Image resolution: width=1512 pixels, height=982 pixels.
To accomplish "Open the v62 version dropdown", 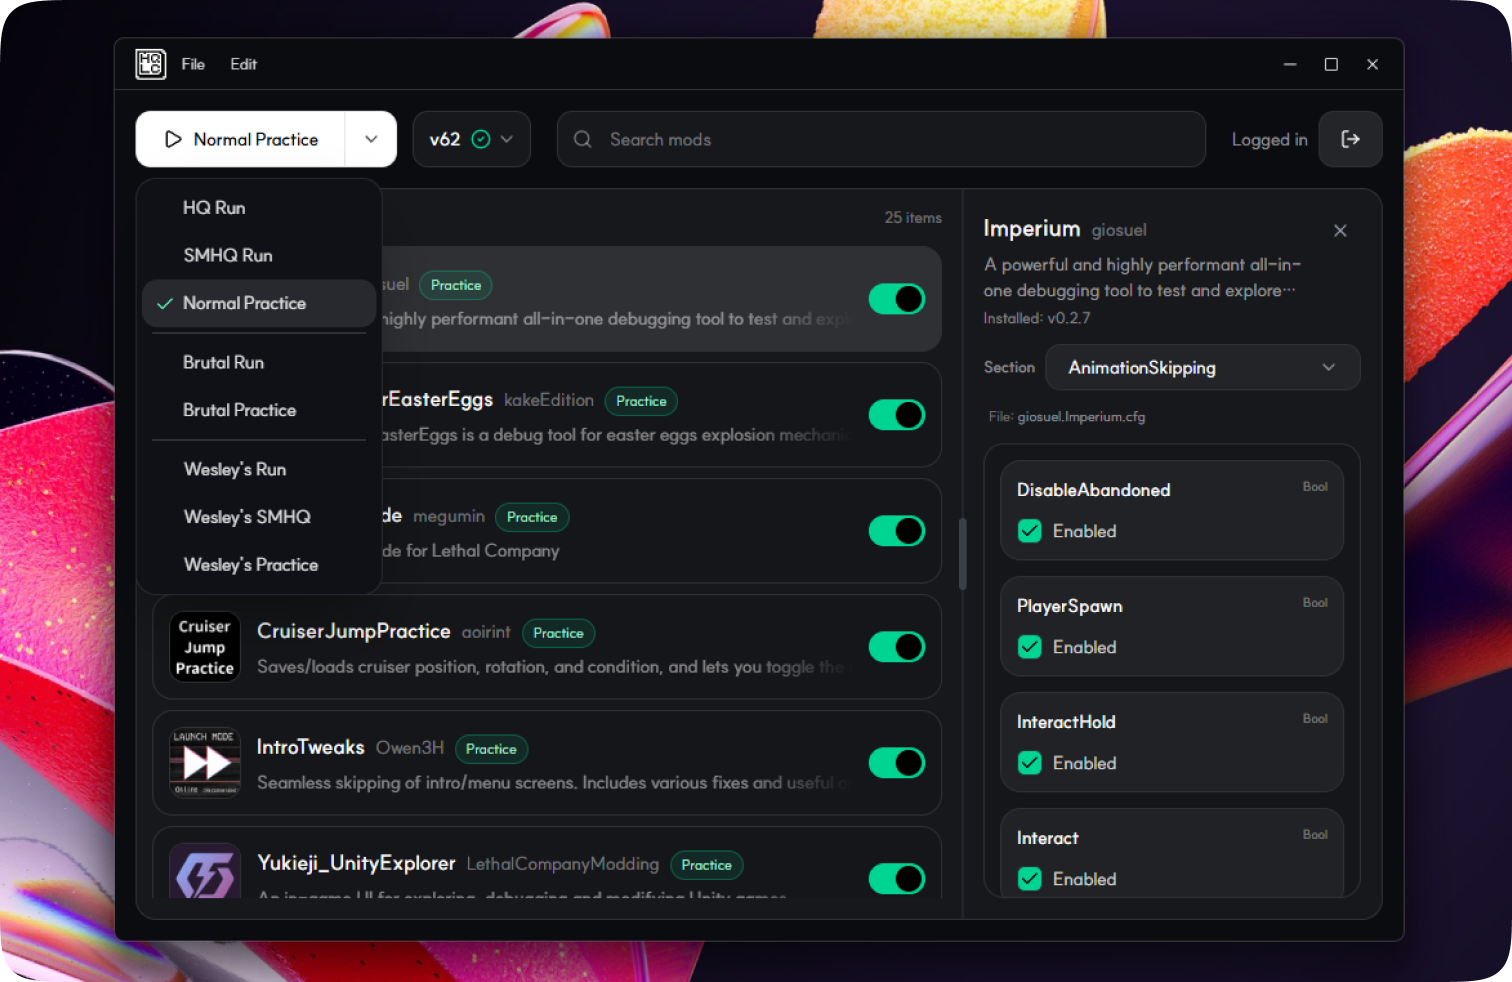I will click(x=471, y=139).
